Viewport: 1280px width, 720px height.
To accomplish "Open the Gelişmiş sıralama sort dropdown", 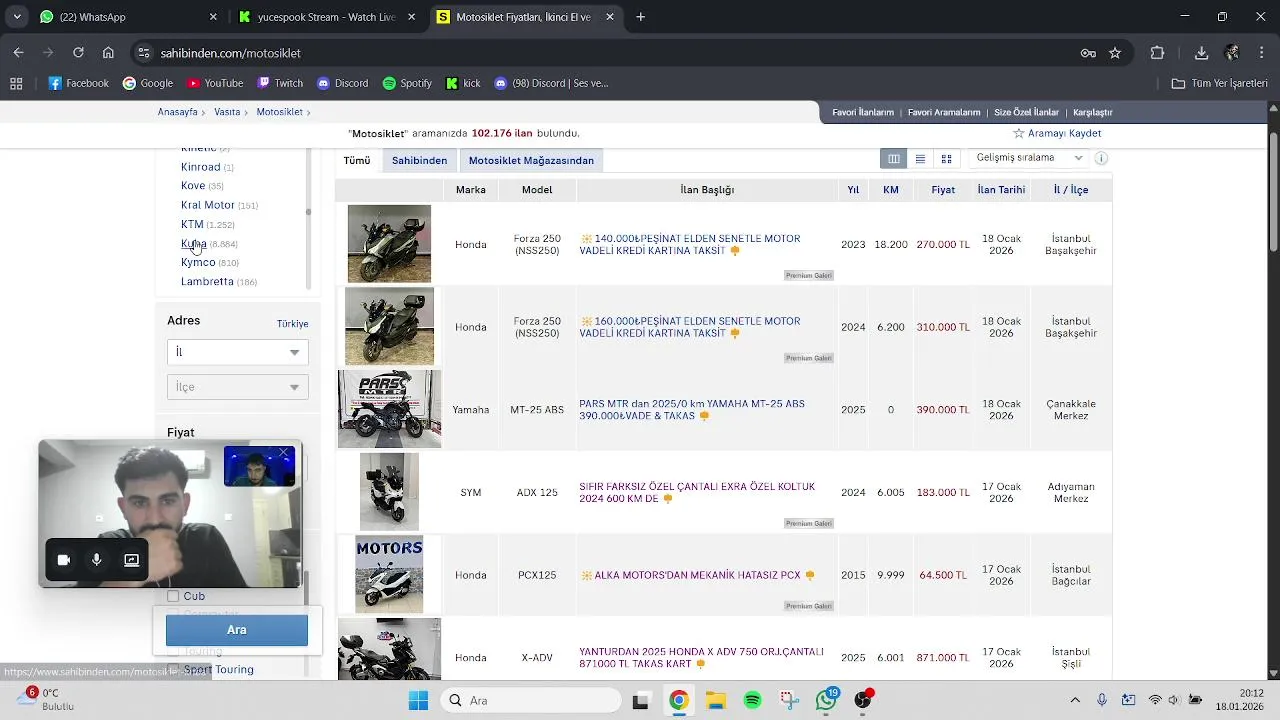I will 1029,158.
